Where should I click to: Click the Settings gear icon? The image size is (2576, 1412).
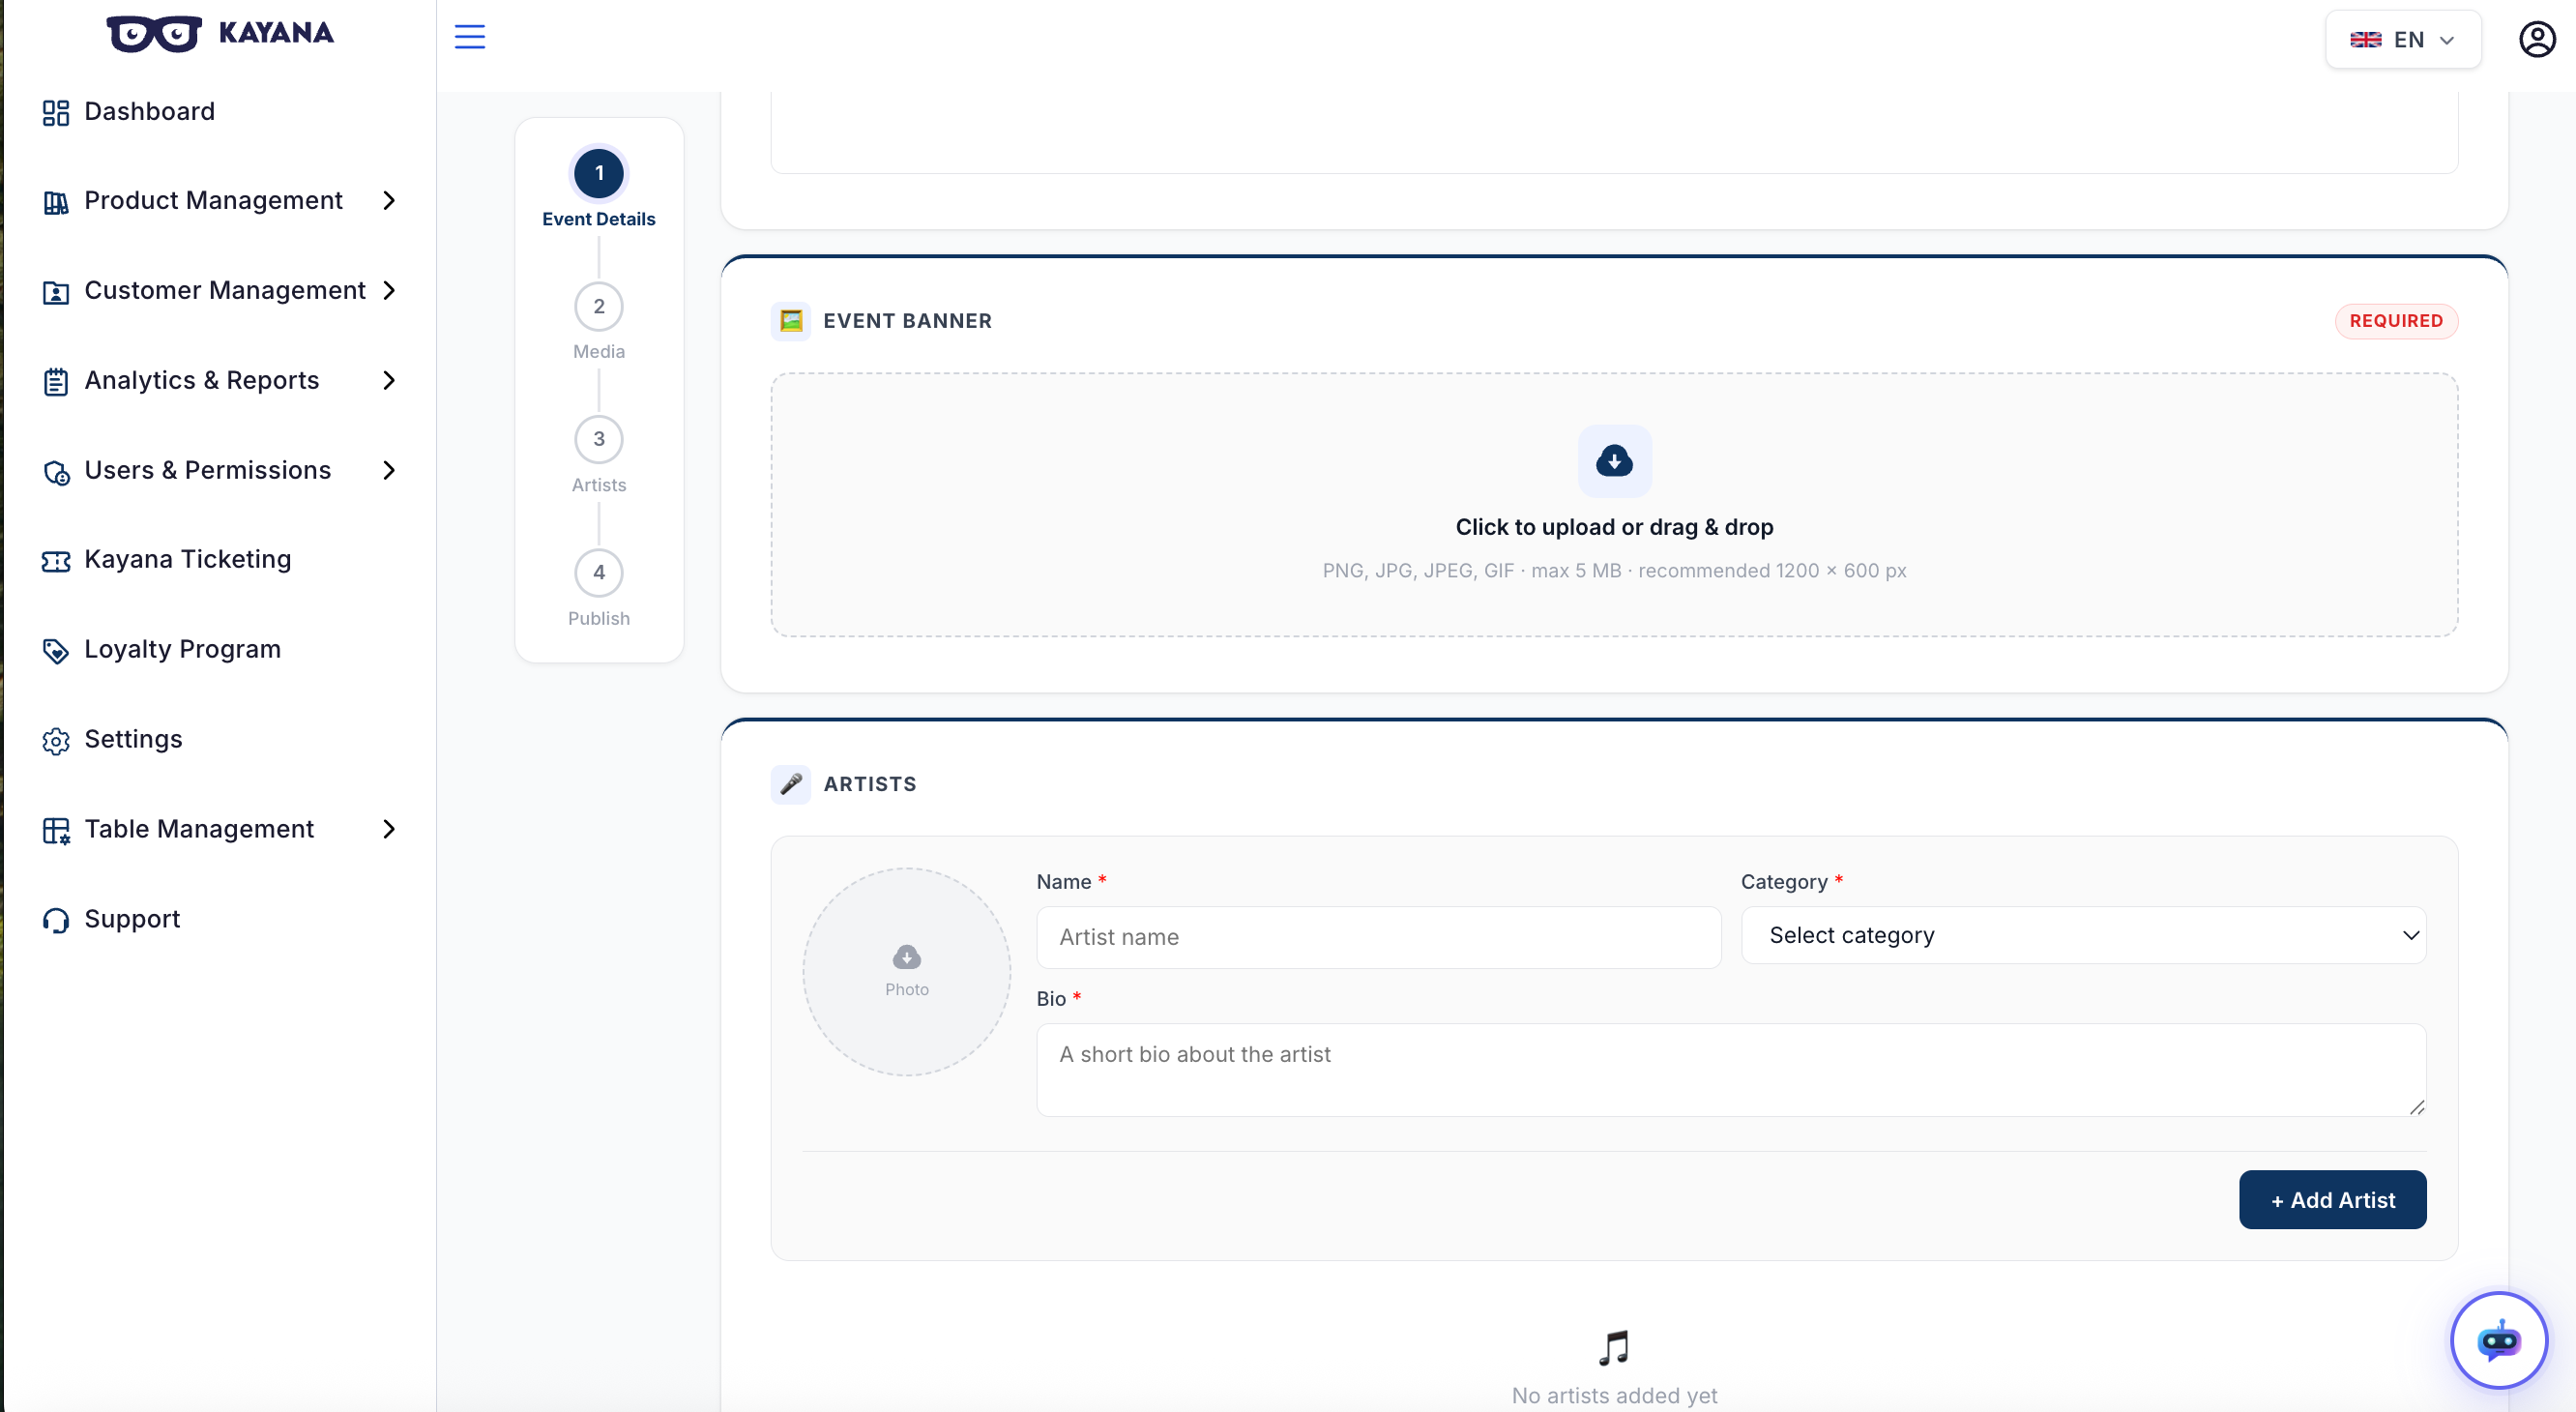(x=56, y=741)
